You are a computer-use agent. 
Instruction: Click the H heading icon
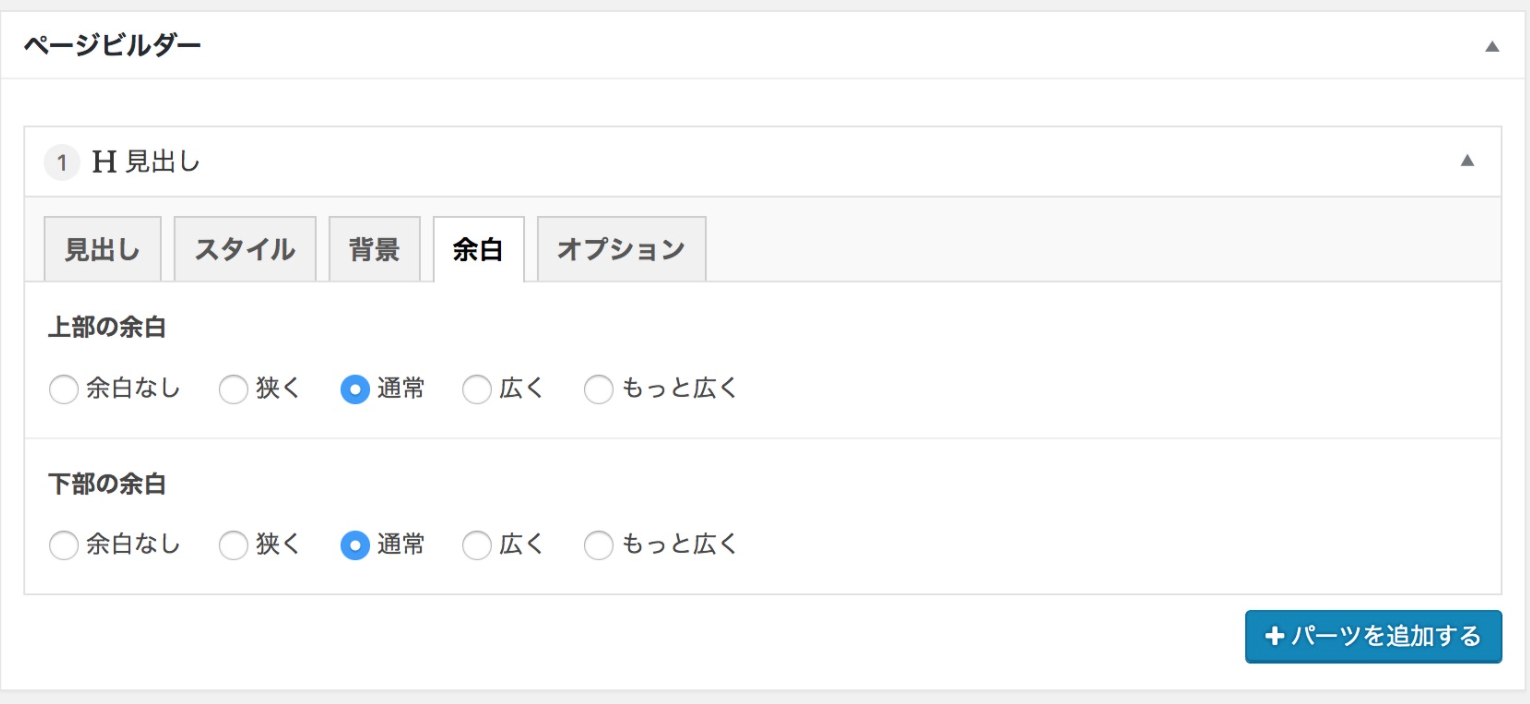pyautogui.click(x=104, y=163)
